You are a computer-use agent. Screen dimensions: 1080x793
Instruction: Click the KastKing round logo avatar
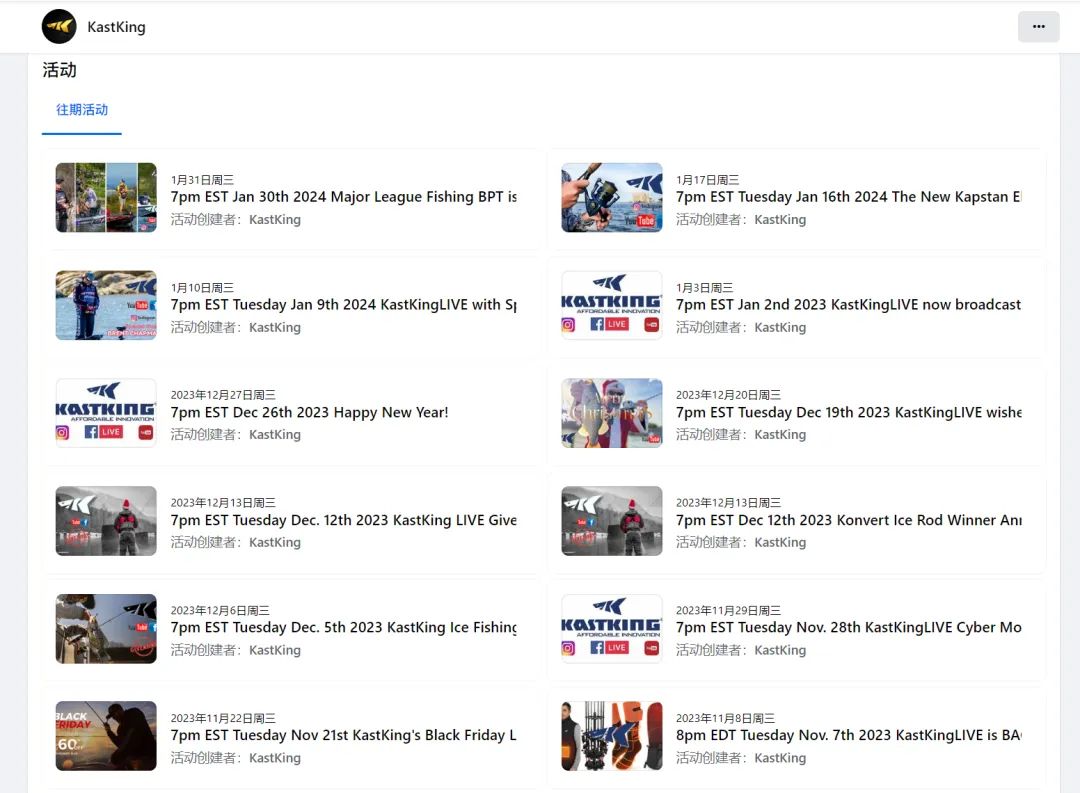(59, 27)
